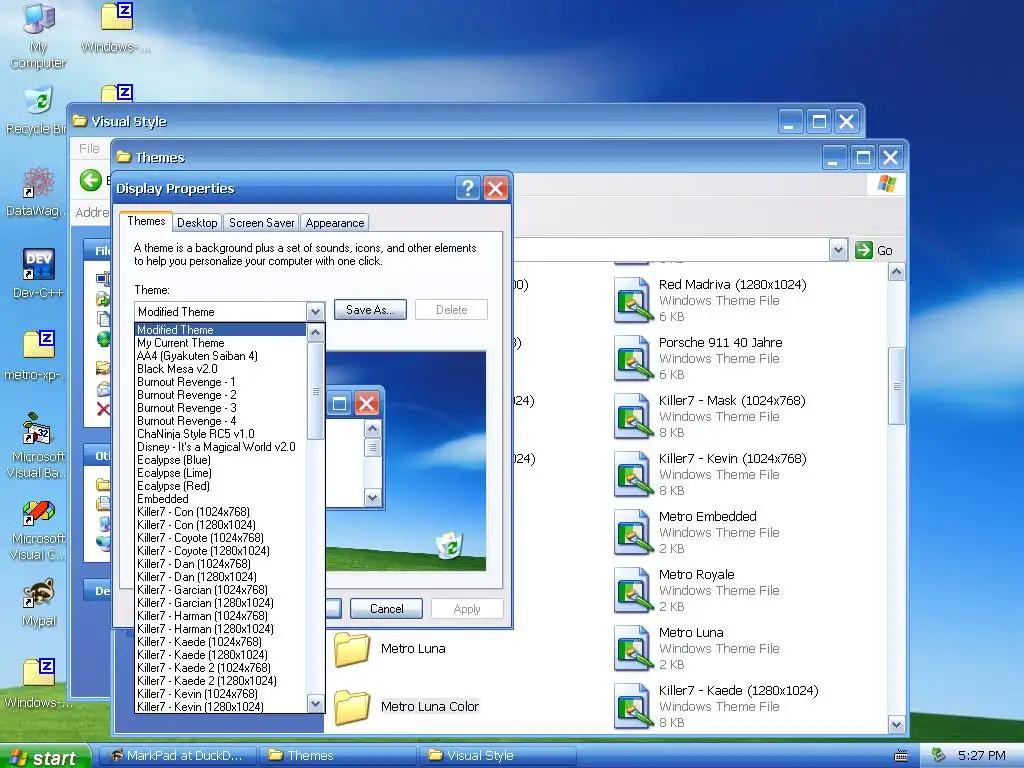
Task: Open the Start menu
Action: [x=44, y=756]
